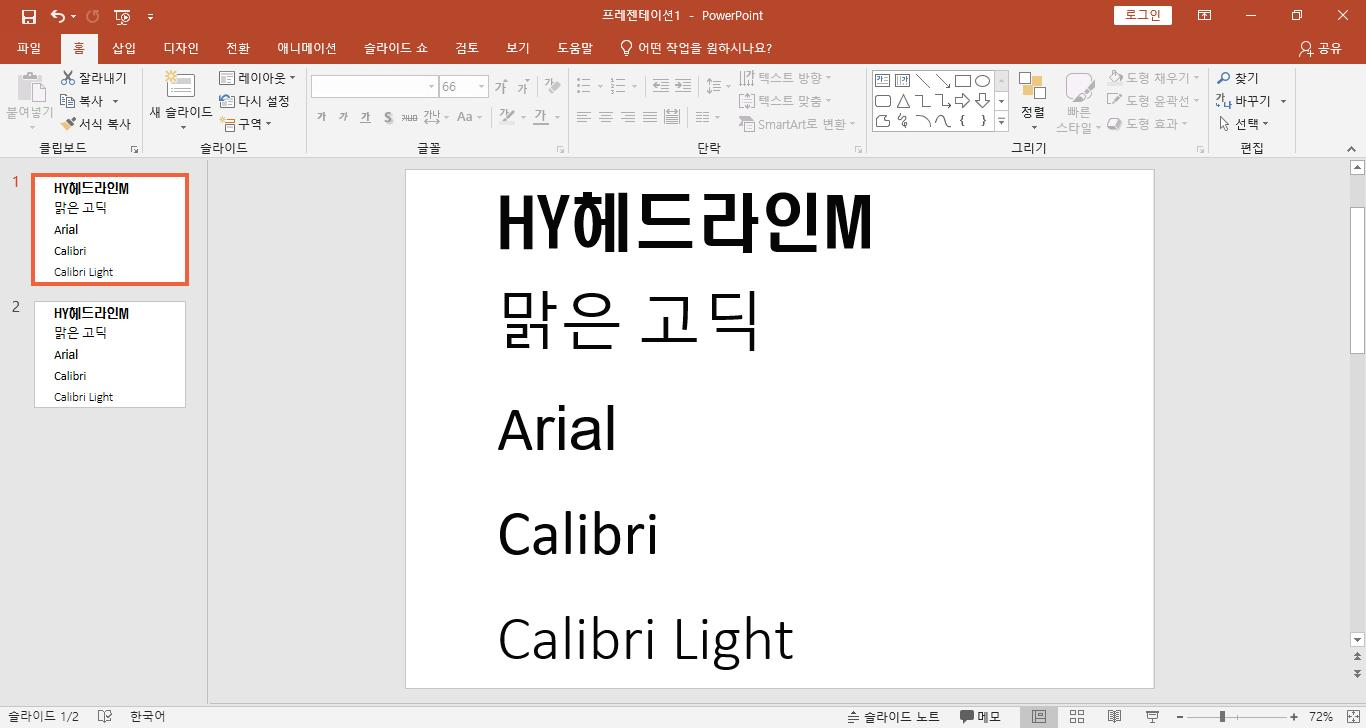
Task: Switch to slide sorter view
Action: [x=1077, y=716]
